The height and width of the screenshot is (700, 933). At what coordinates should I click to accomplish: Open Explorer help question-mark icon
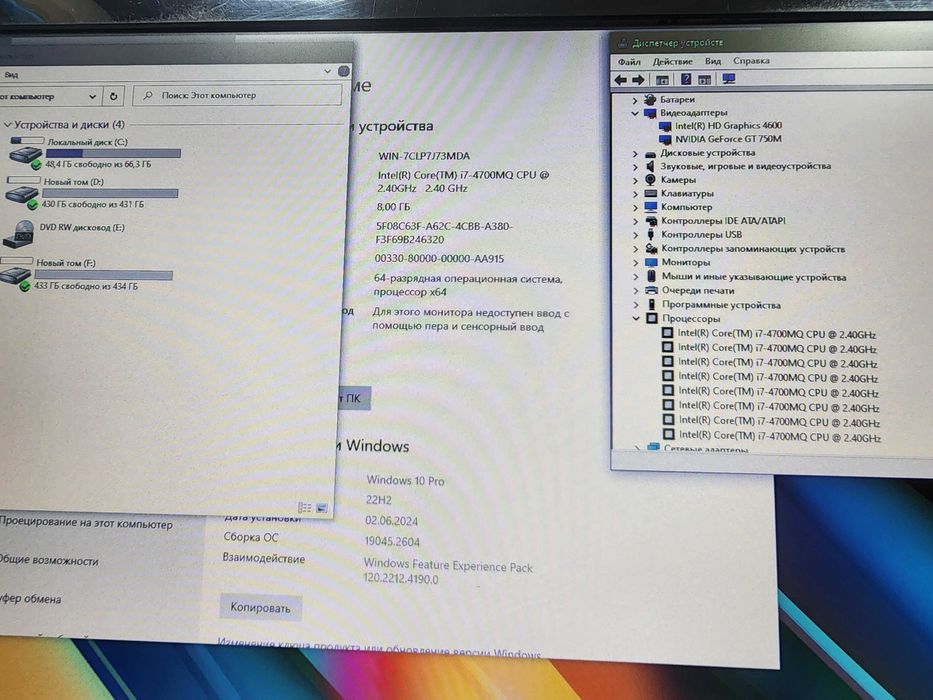343,71
